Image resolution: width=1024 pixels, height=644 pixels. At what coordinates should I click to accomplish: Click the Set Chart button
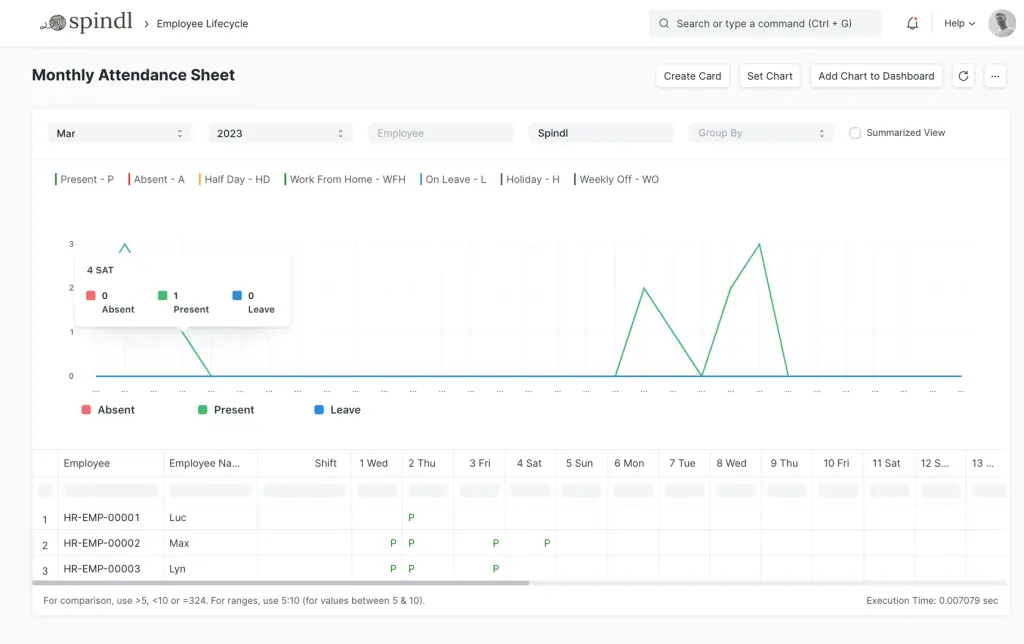point(769,76)
